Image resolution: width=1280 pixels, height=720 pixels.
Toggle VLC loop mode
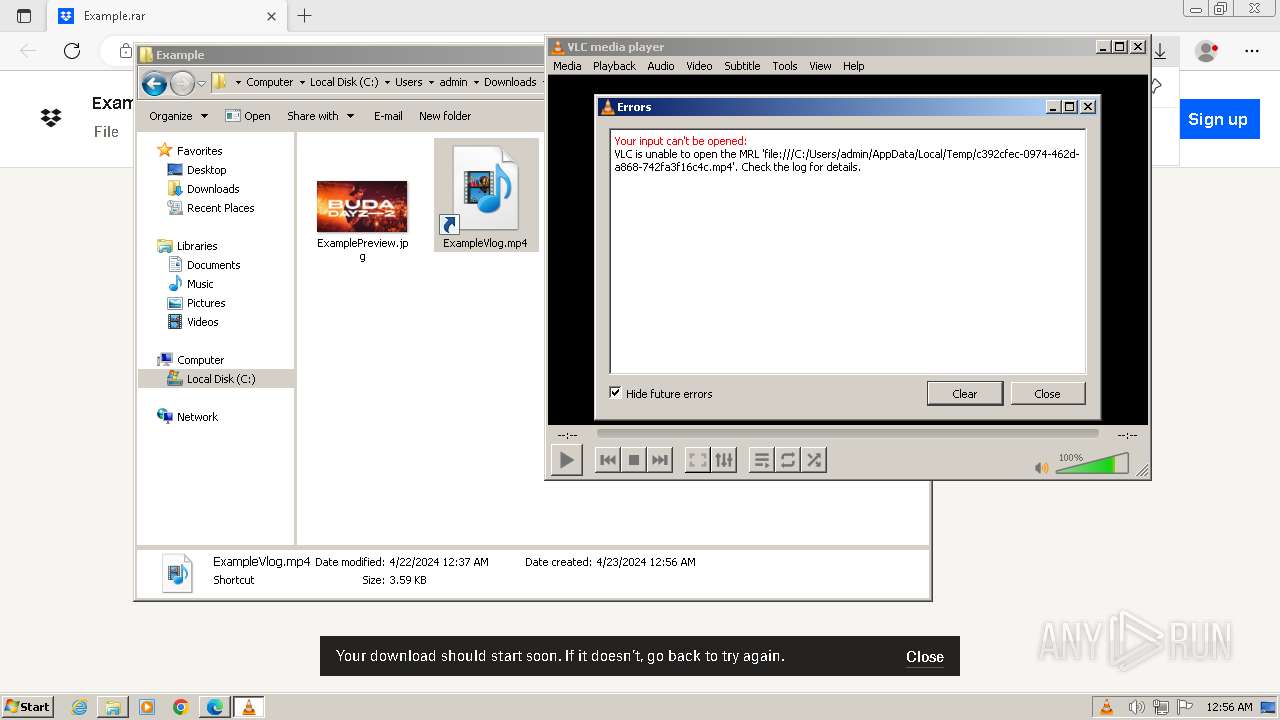788,460
